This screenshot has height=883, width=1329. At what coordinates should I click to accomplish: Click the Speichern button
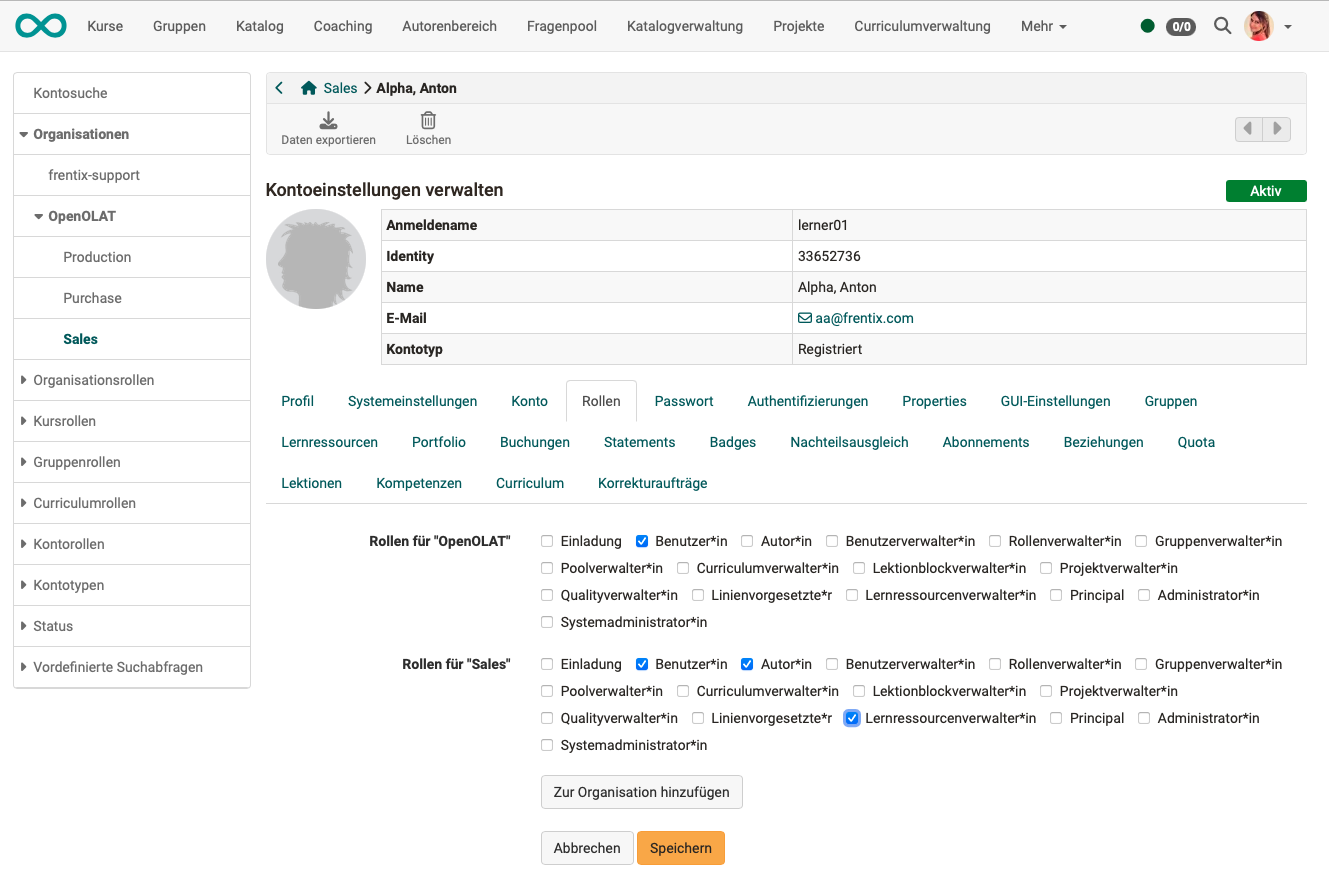[680, 848]
